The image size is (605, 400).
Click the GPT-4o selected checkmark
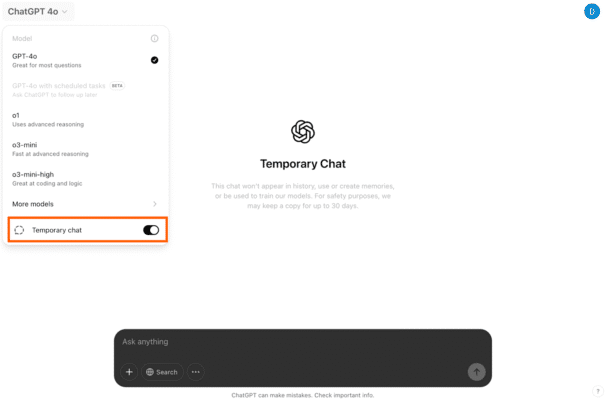(154, 60)
